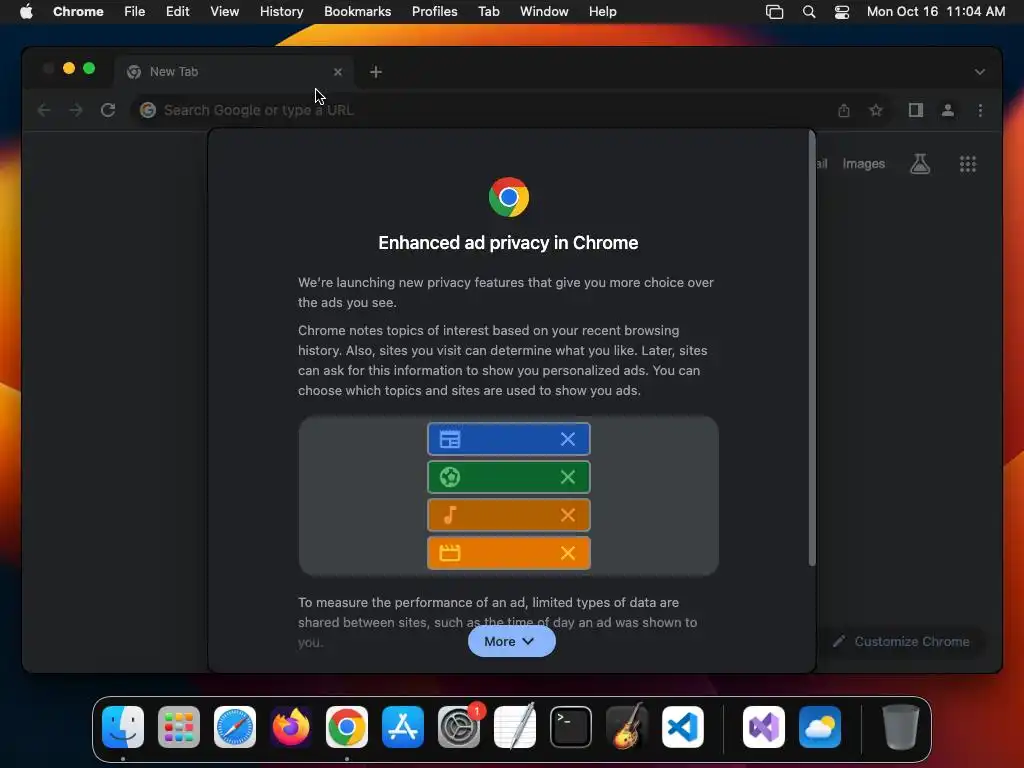Open the Window menu

point(544,12)
